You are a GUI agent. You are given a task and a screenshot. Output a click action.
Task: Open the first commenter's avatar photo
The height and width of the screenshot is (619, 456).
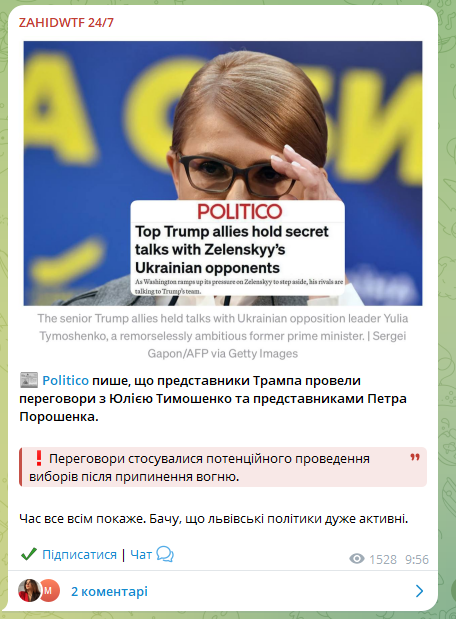coord(29,591)
